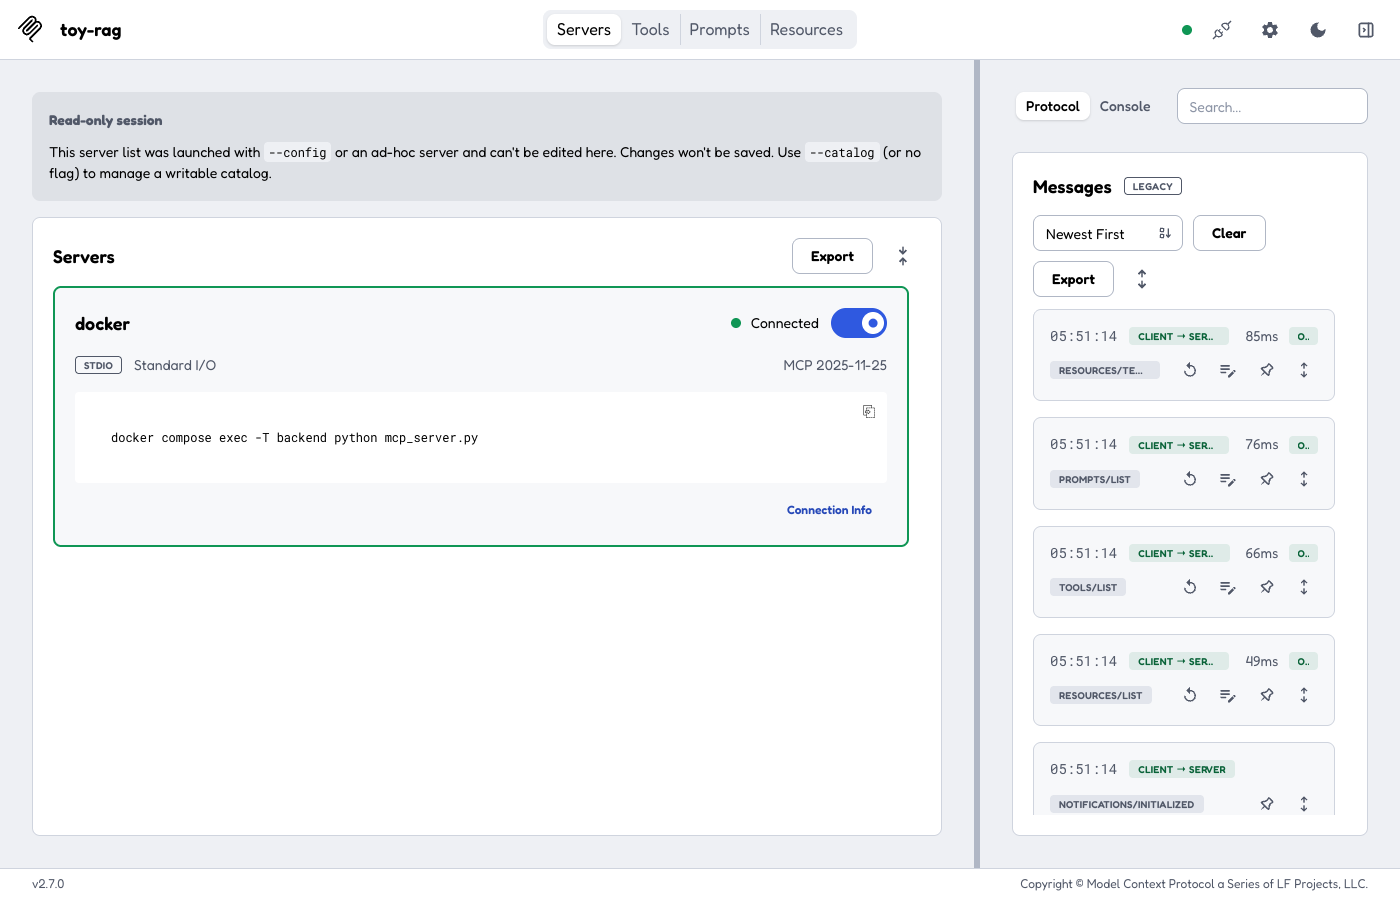
Task: Click the green connection status dot in header
Action: [x=1187, y=30]
